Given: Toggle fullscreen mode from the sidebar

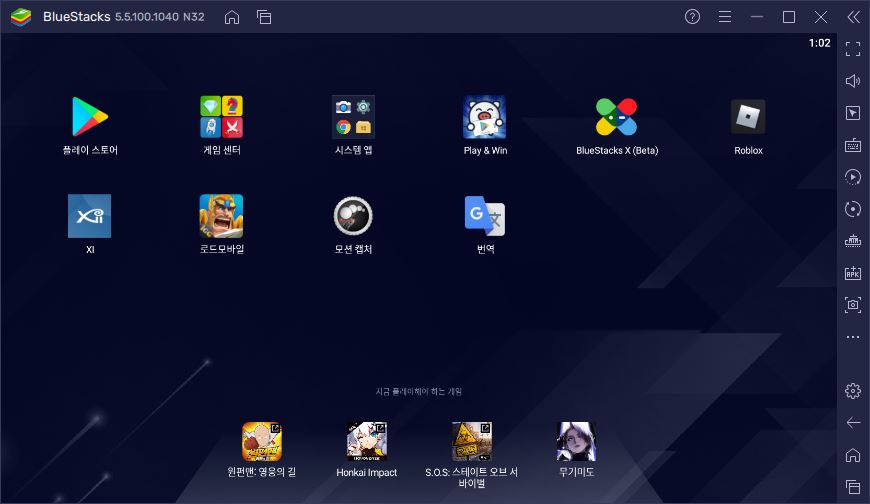Looking at the screenshot, I should tap(853, 49).
